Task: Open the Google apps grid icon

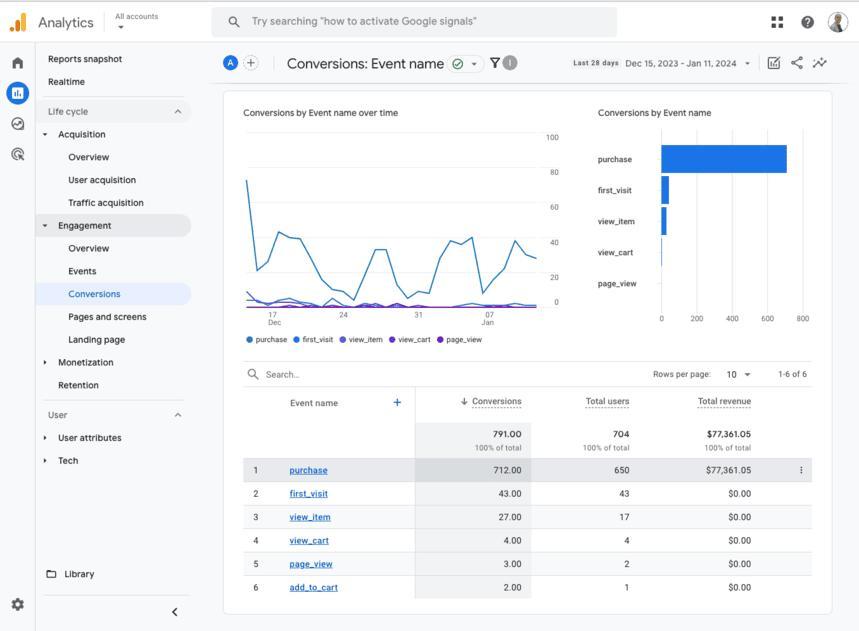Action: point(777,22)
